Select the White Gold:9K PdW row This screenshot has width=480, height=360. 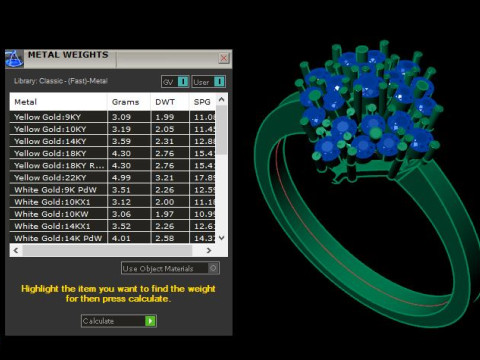[x=113, y=190]
